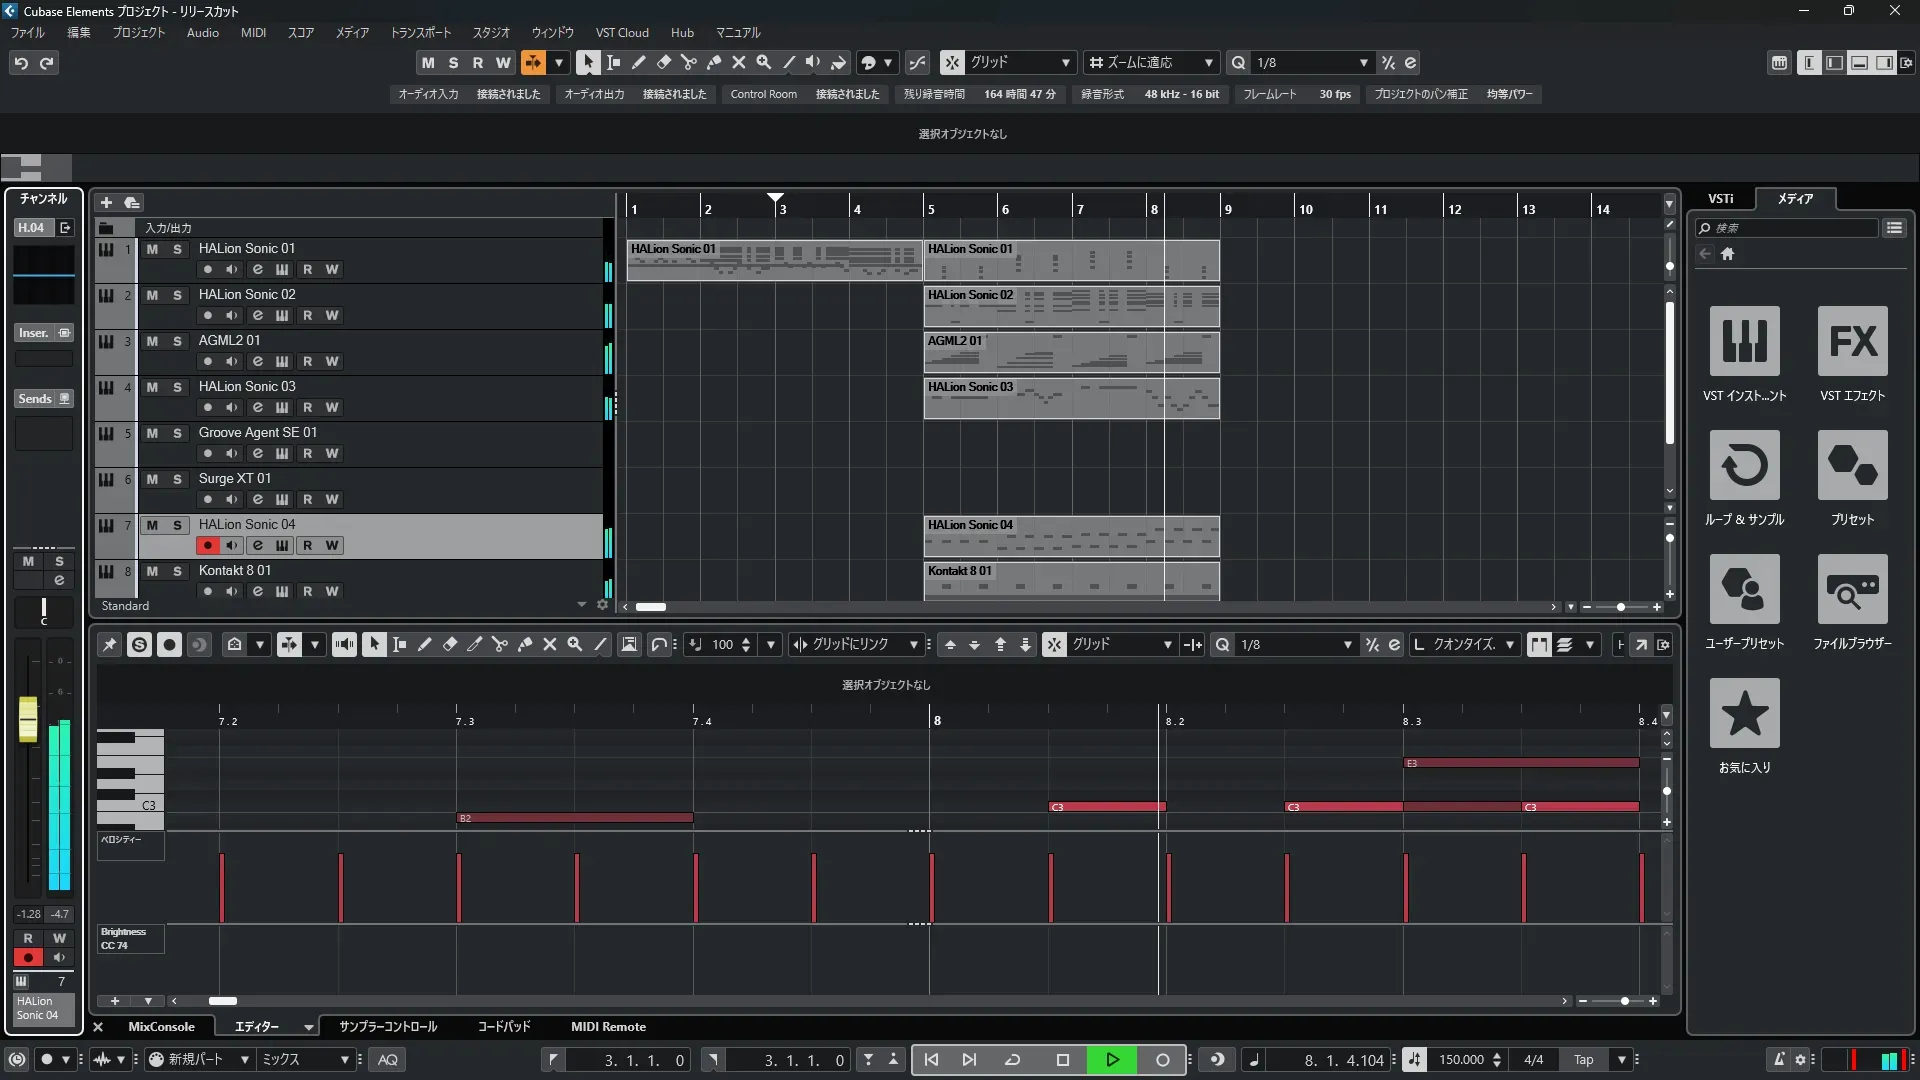The image size is (1920, 1080).
Task: Open Loops & Samples media tile
Action: click(1744, 466)
